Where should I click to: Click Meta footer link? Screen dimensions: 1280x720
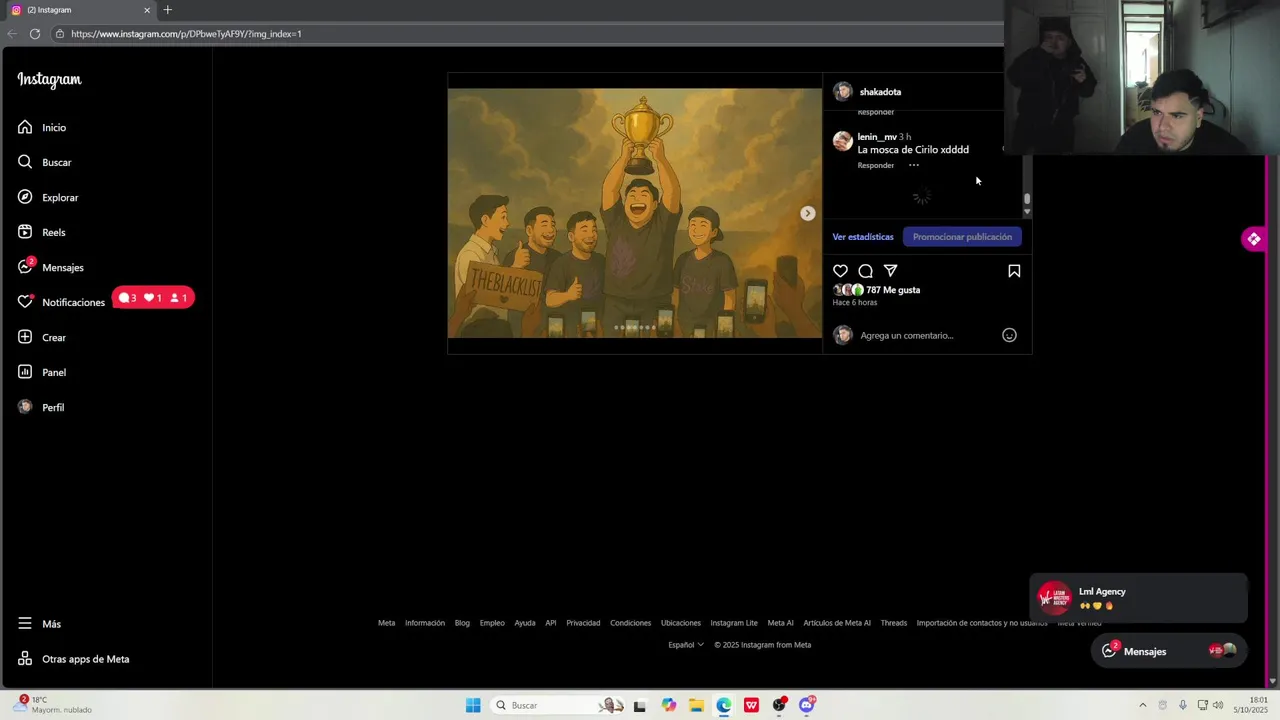point(386,623)
